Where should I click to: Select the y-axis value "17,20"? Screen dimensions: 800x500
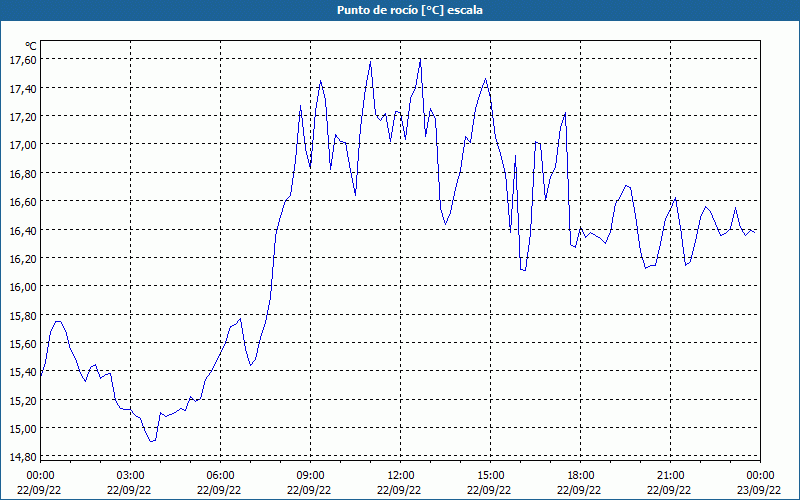coord(23,116)
